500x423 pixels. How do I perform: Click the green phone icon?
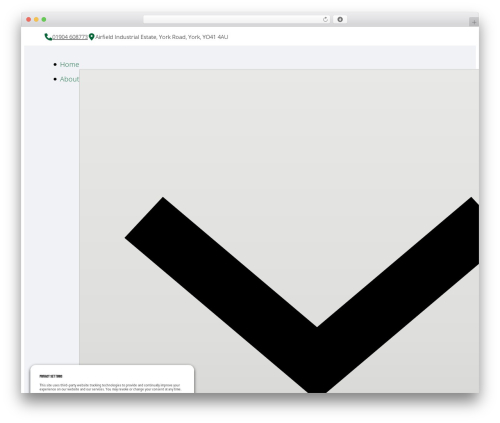48,37
